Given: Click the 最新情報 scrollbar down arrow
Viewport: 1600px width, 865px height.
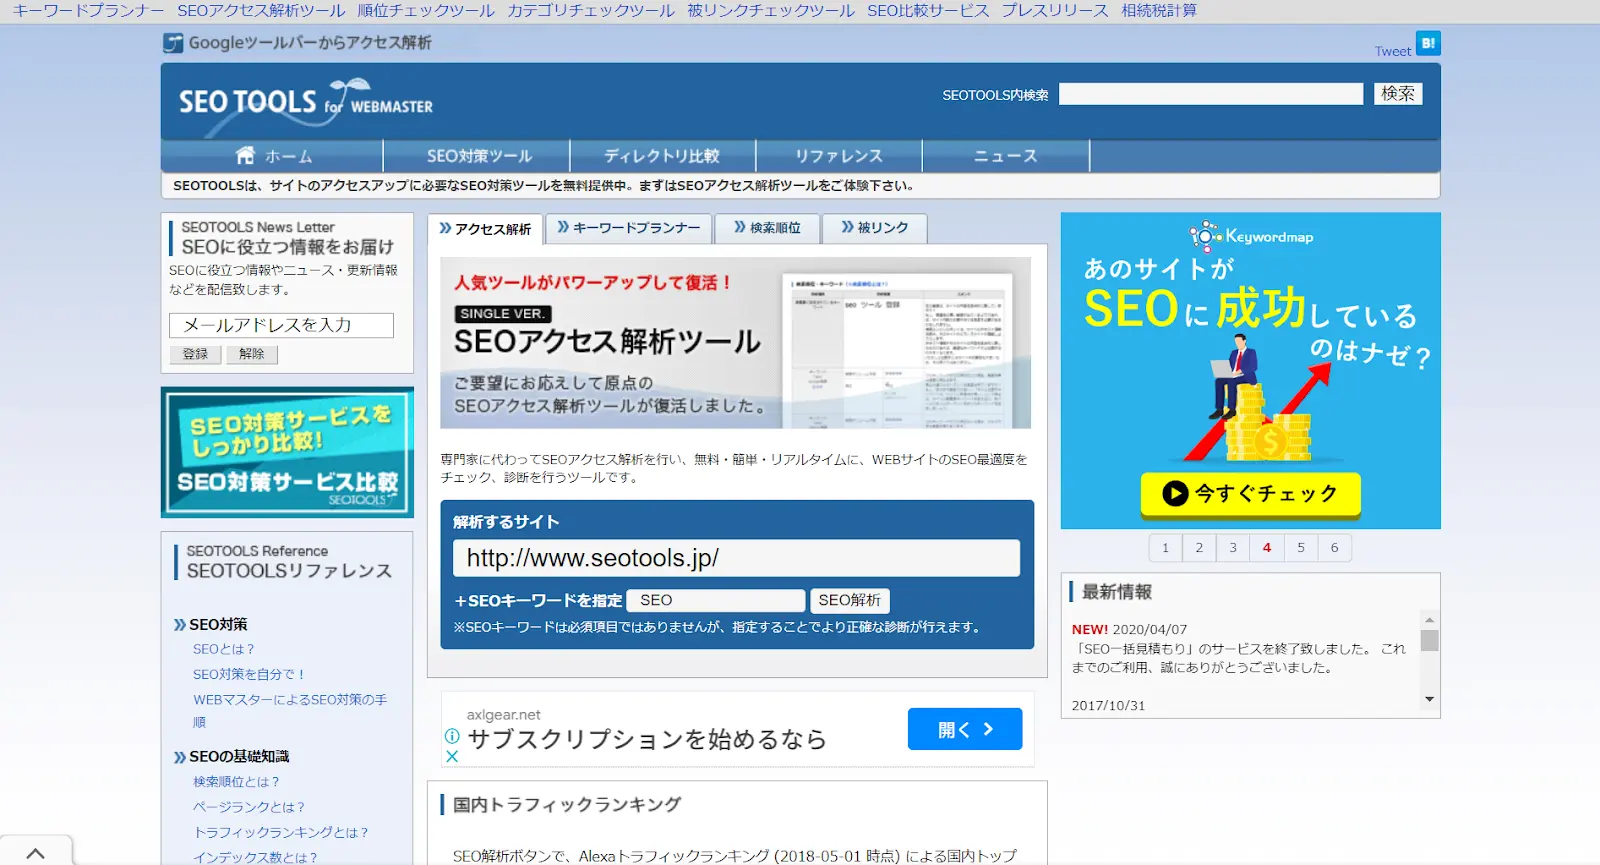Looking at the screenshot, I should pyautogui.click(x=1429, y=699).
